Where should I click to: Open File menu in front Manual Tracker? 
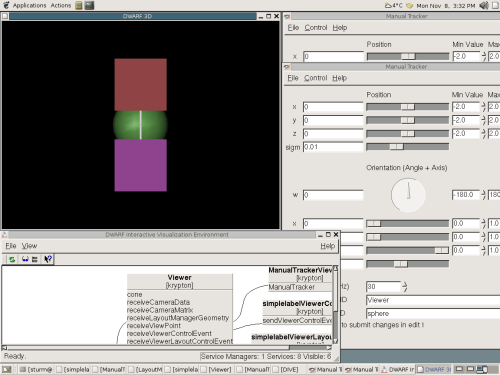pos(293,78)
